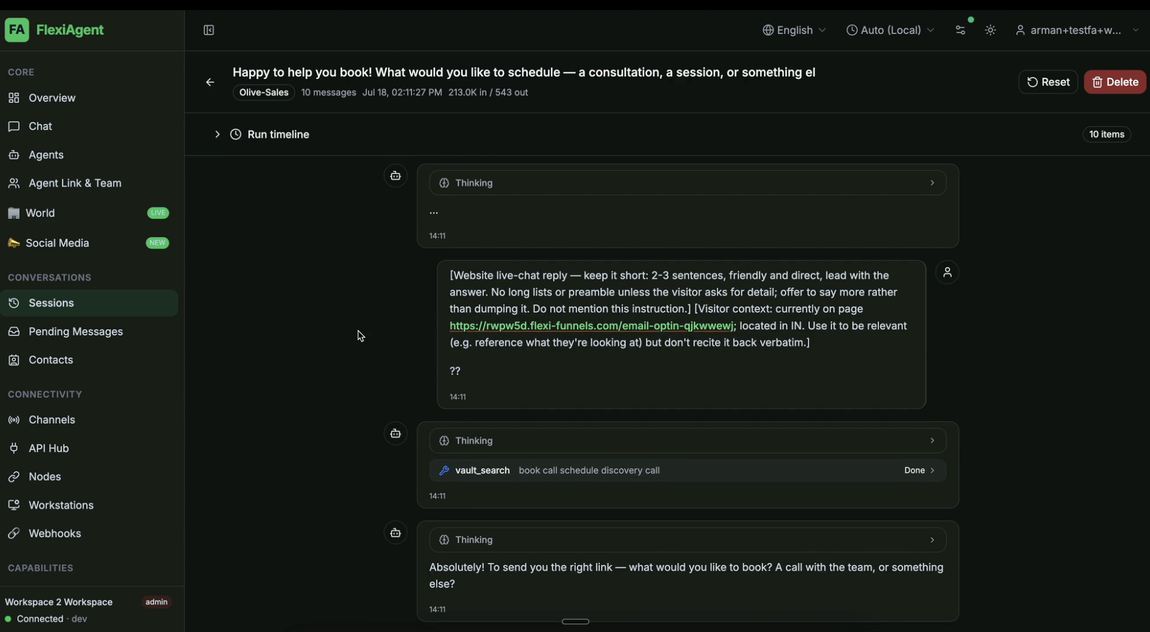This screenshot has height=632, width=1150.
Task: Click the Workstations monitor icon
Action: [x=14, y=505]
